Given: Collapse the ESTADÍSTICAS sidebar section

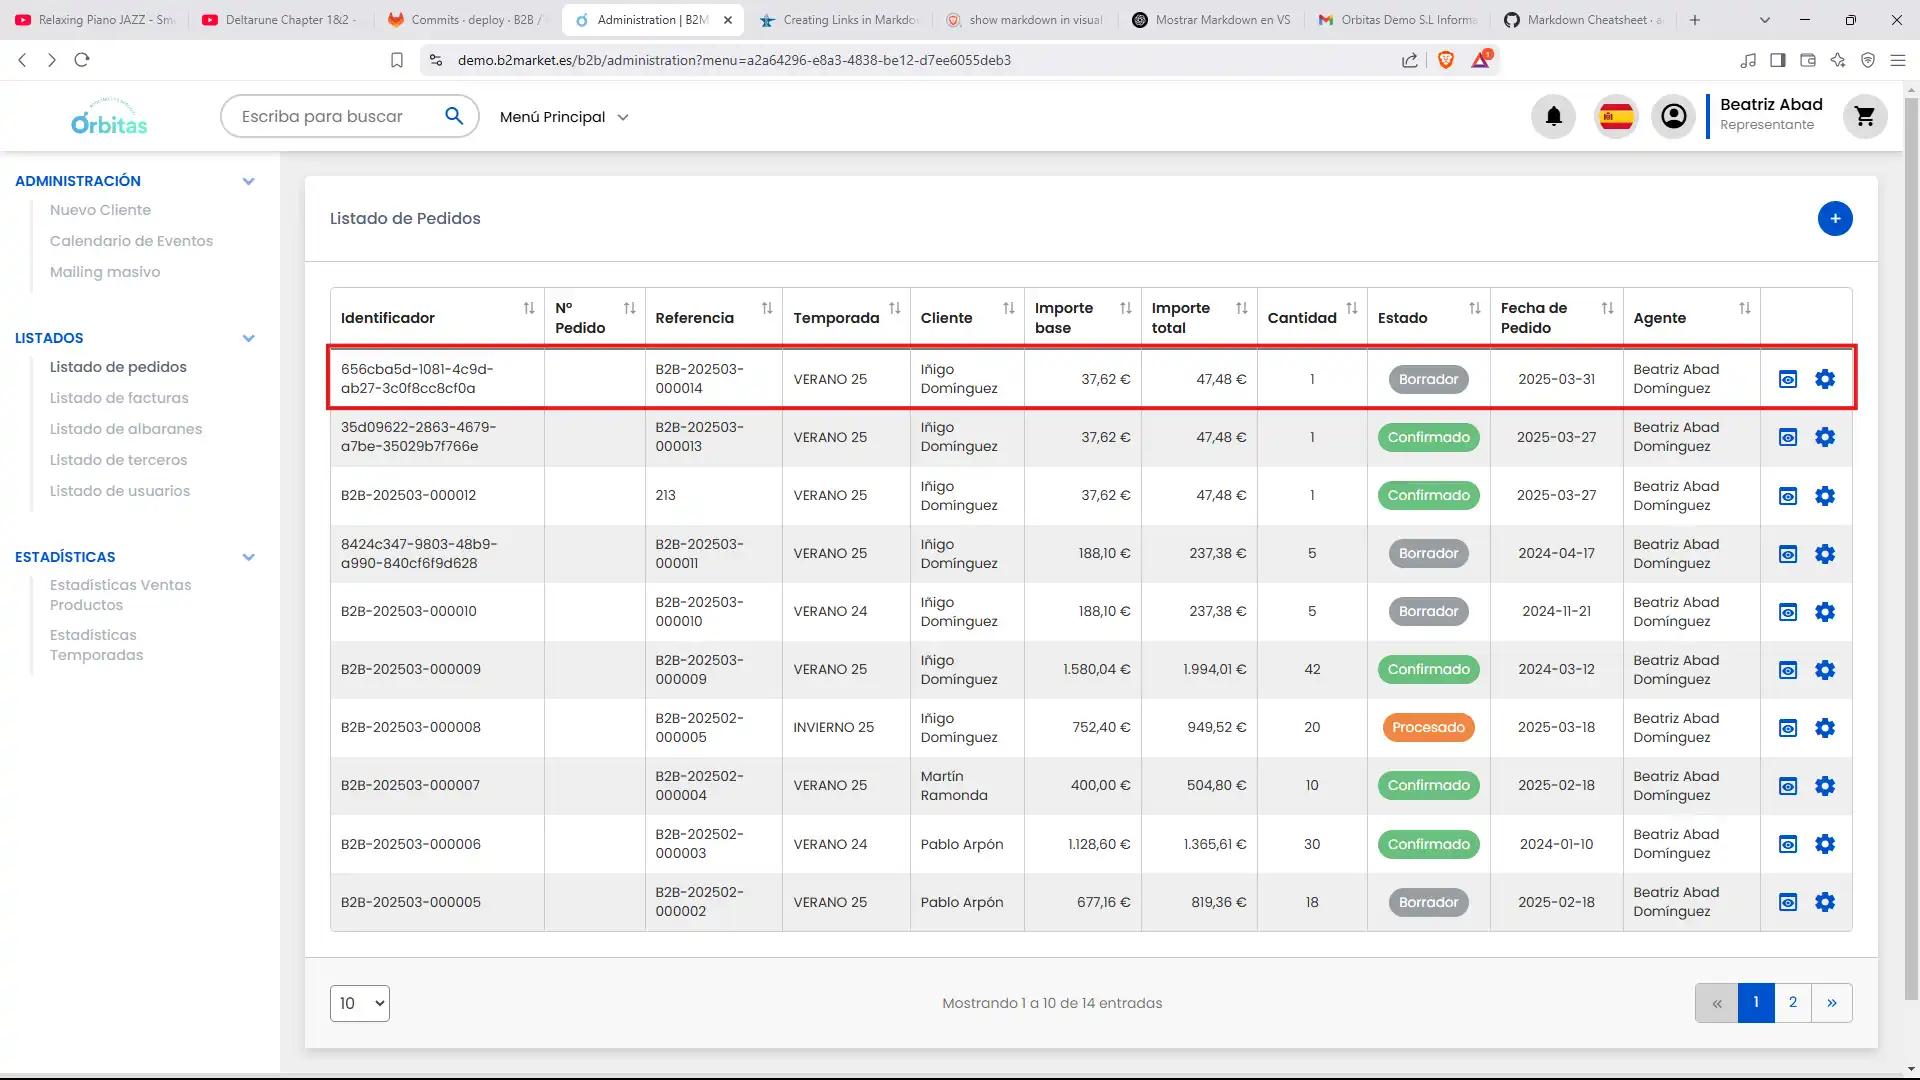Looking at the screenshot, I should (x=248, y=557).
